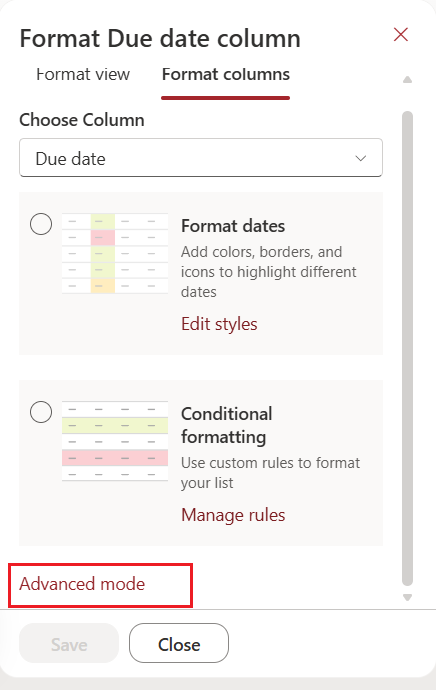This screenshot has height=690, width=436.
Task: Click the scrollbar down arrow
Action: [407, 597]
